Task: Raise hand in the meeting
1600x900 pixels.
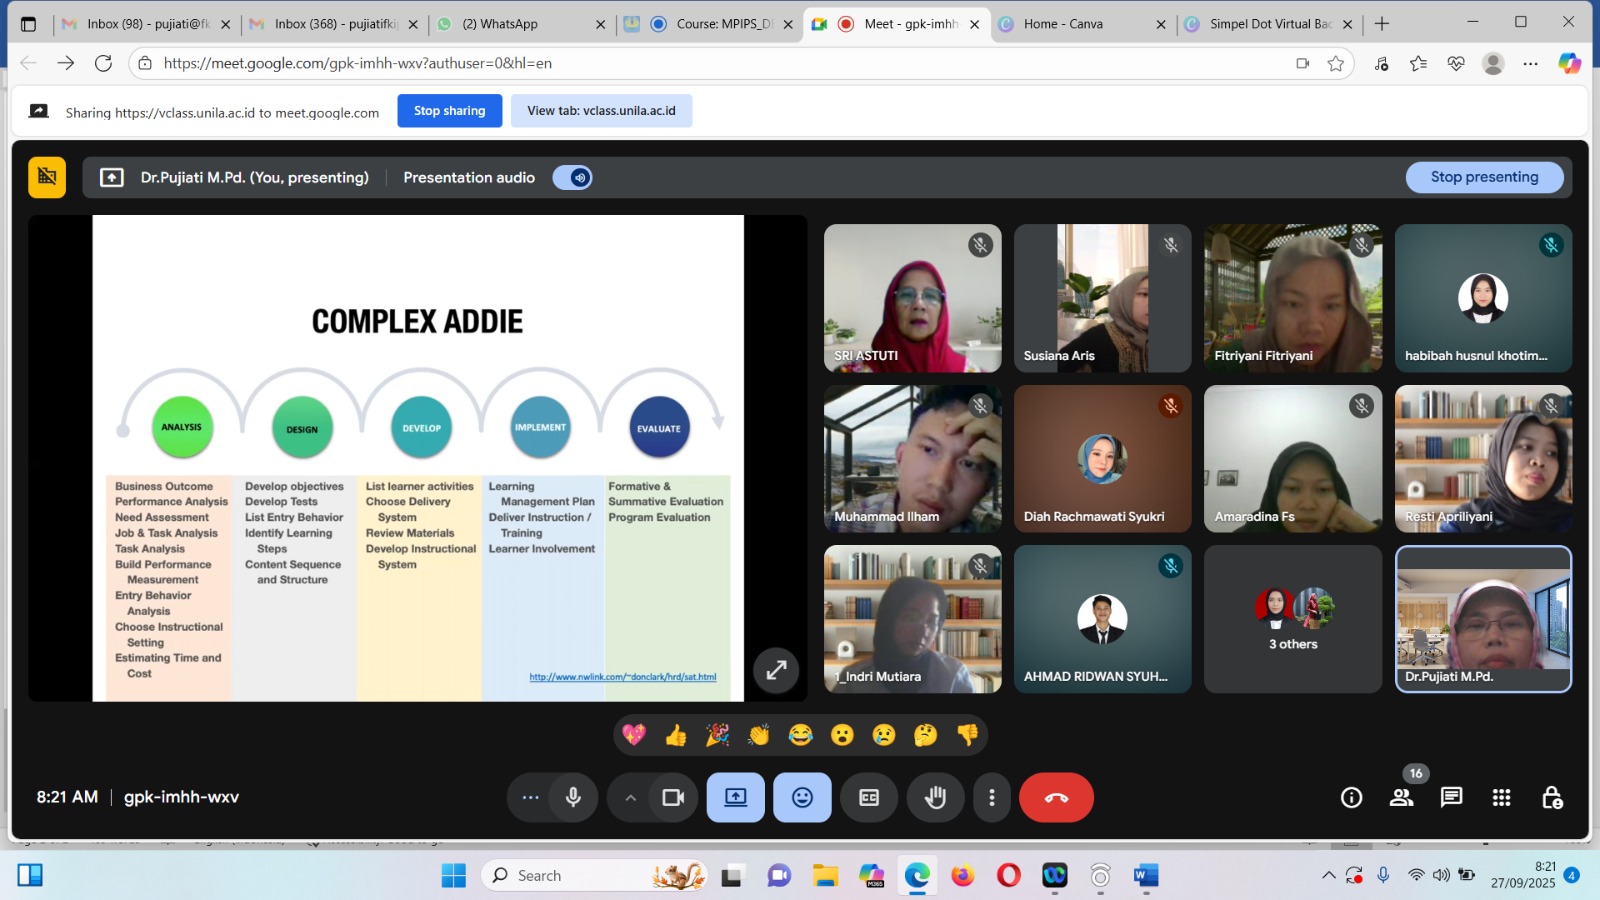Action: pos(935,797)
